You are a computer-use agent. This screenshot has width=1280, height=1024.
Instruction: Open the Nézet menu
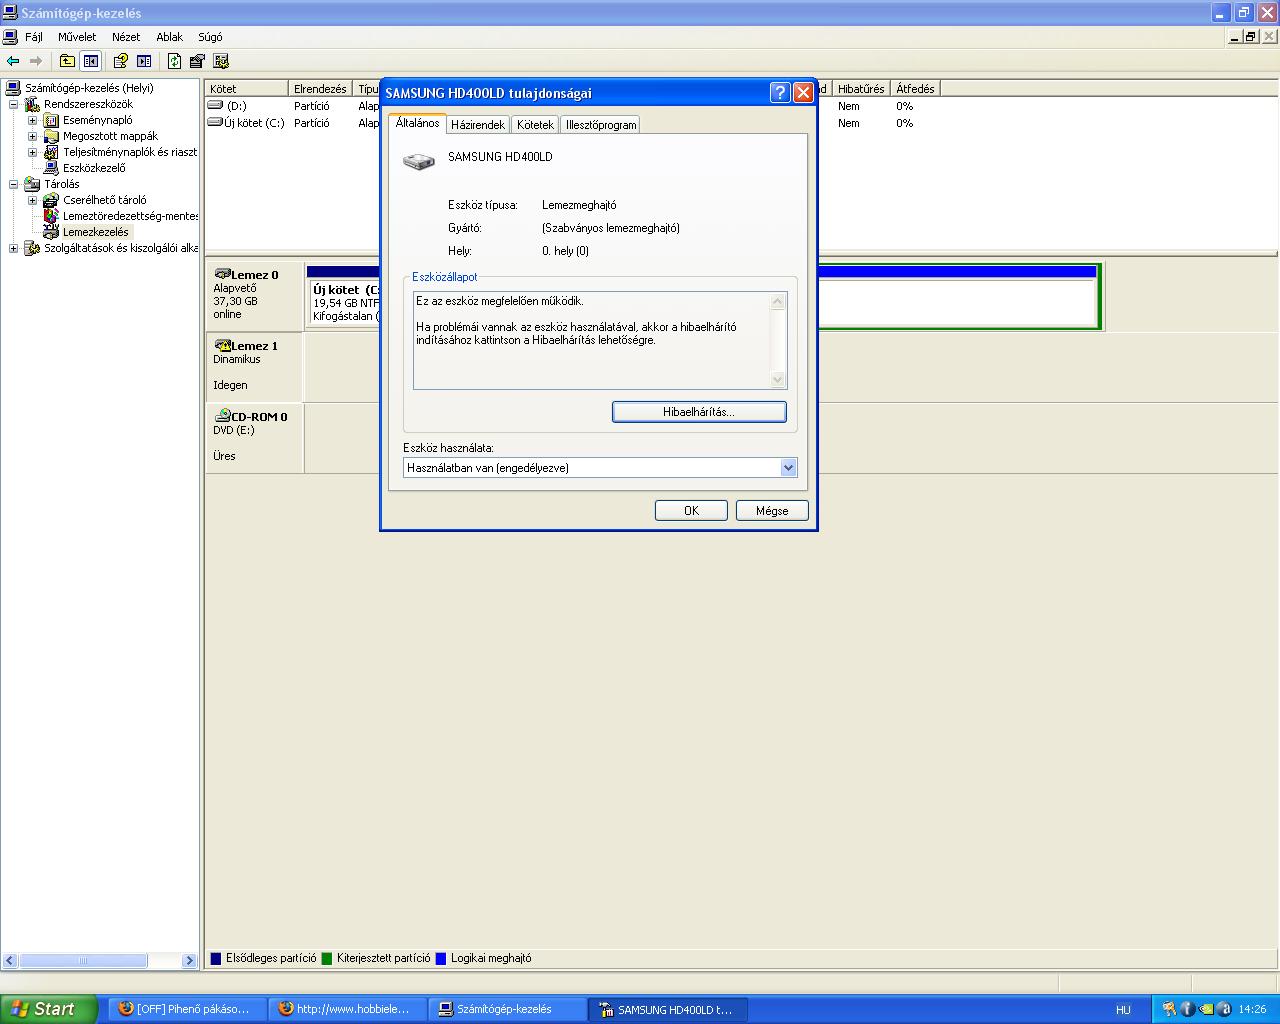click(x=126, y=37)
